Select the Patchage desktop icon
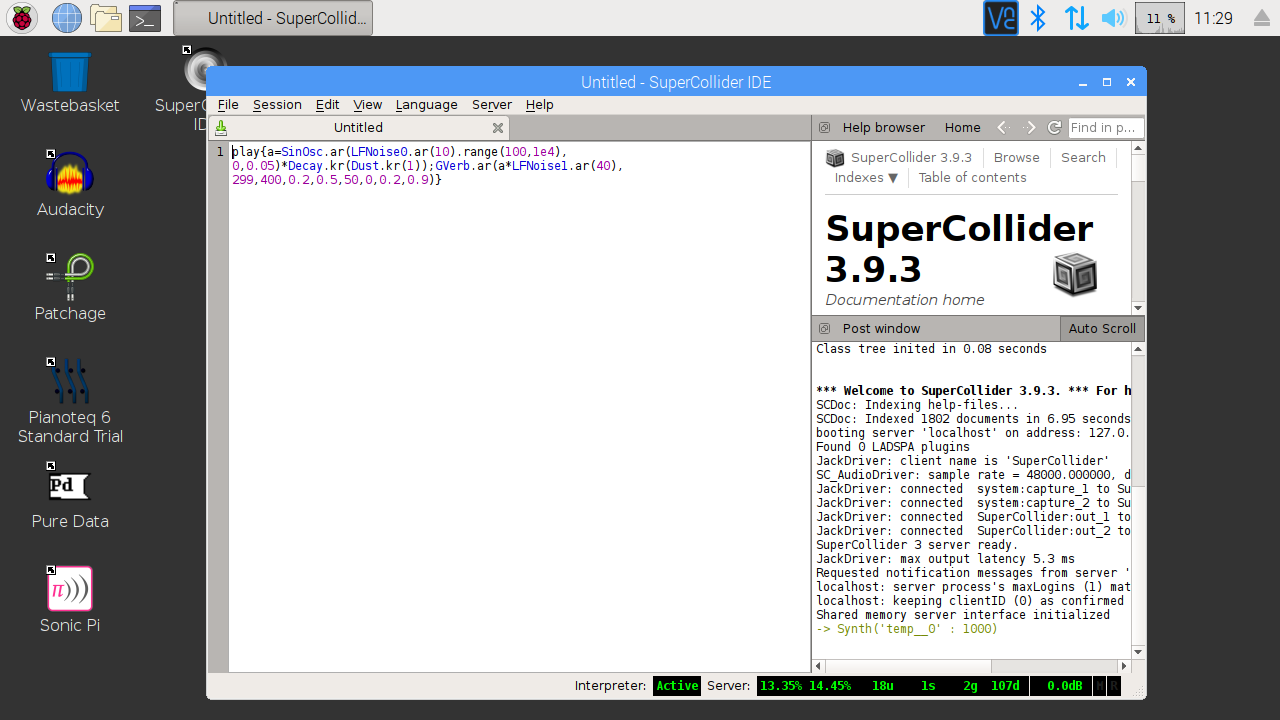Image resolution: width=1280 pixels, height=720 pixels. [x=70, y=288]
